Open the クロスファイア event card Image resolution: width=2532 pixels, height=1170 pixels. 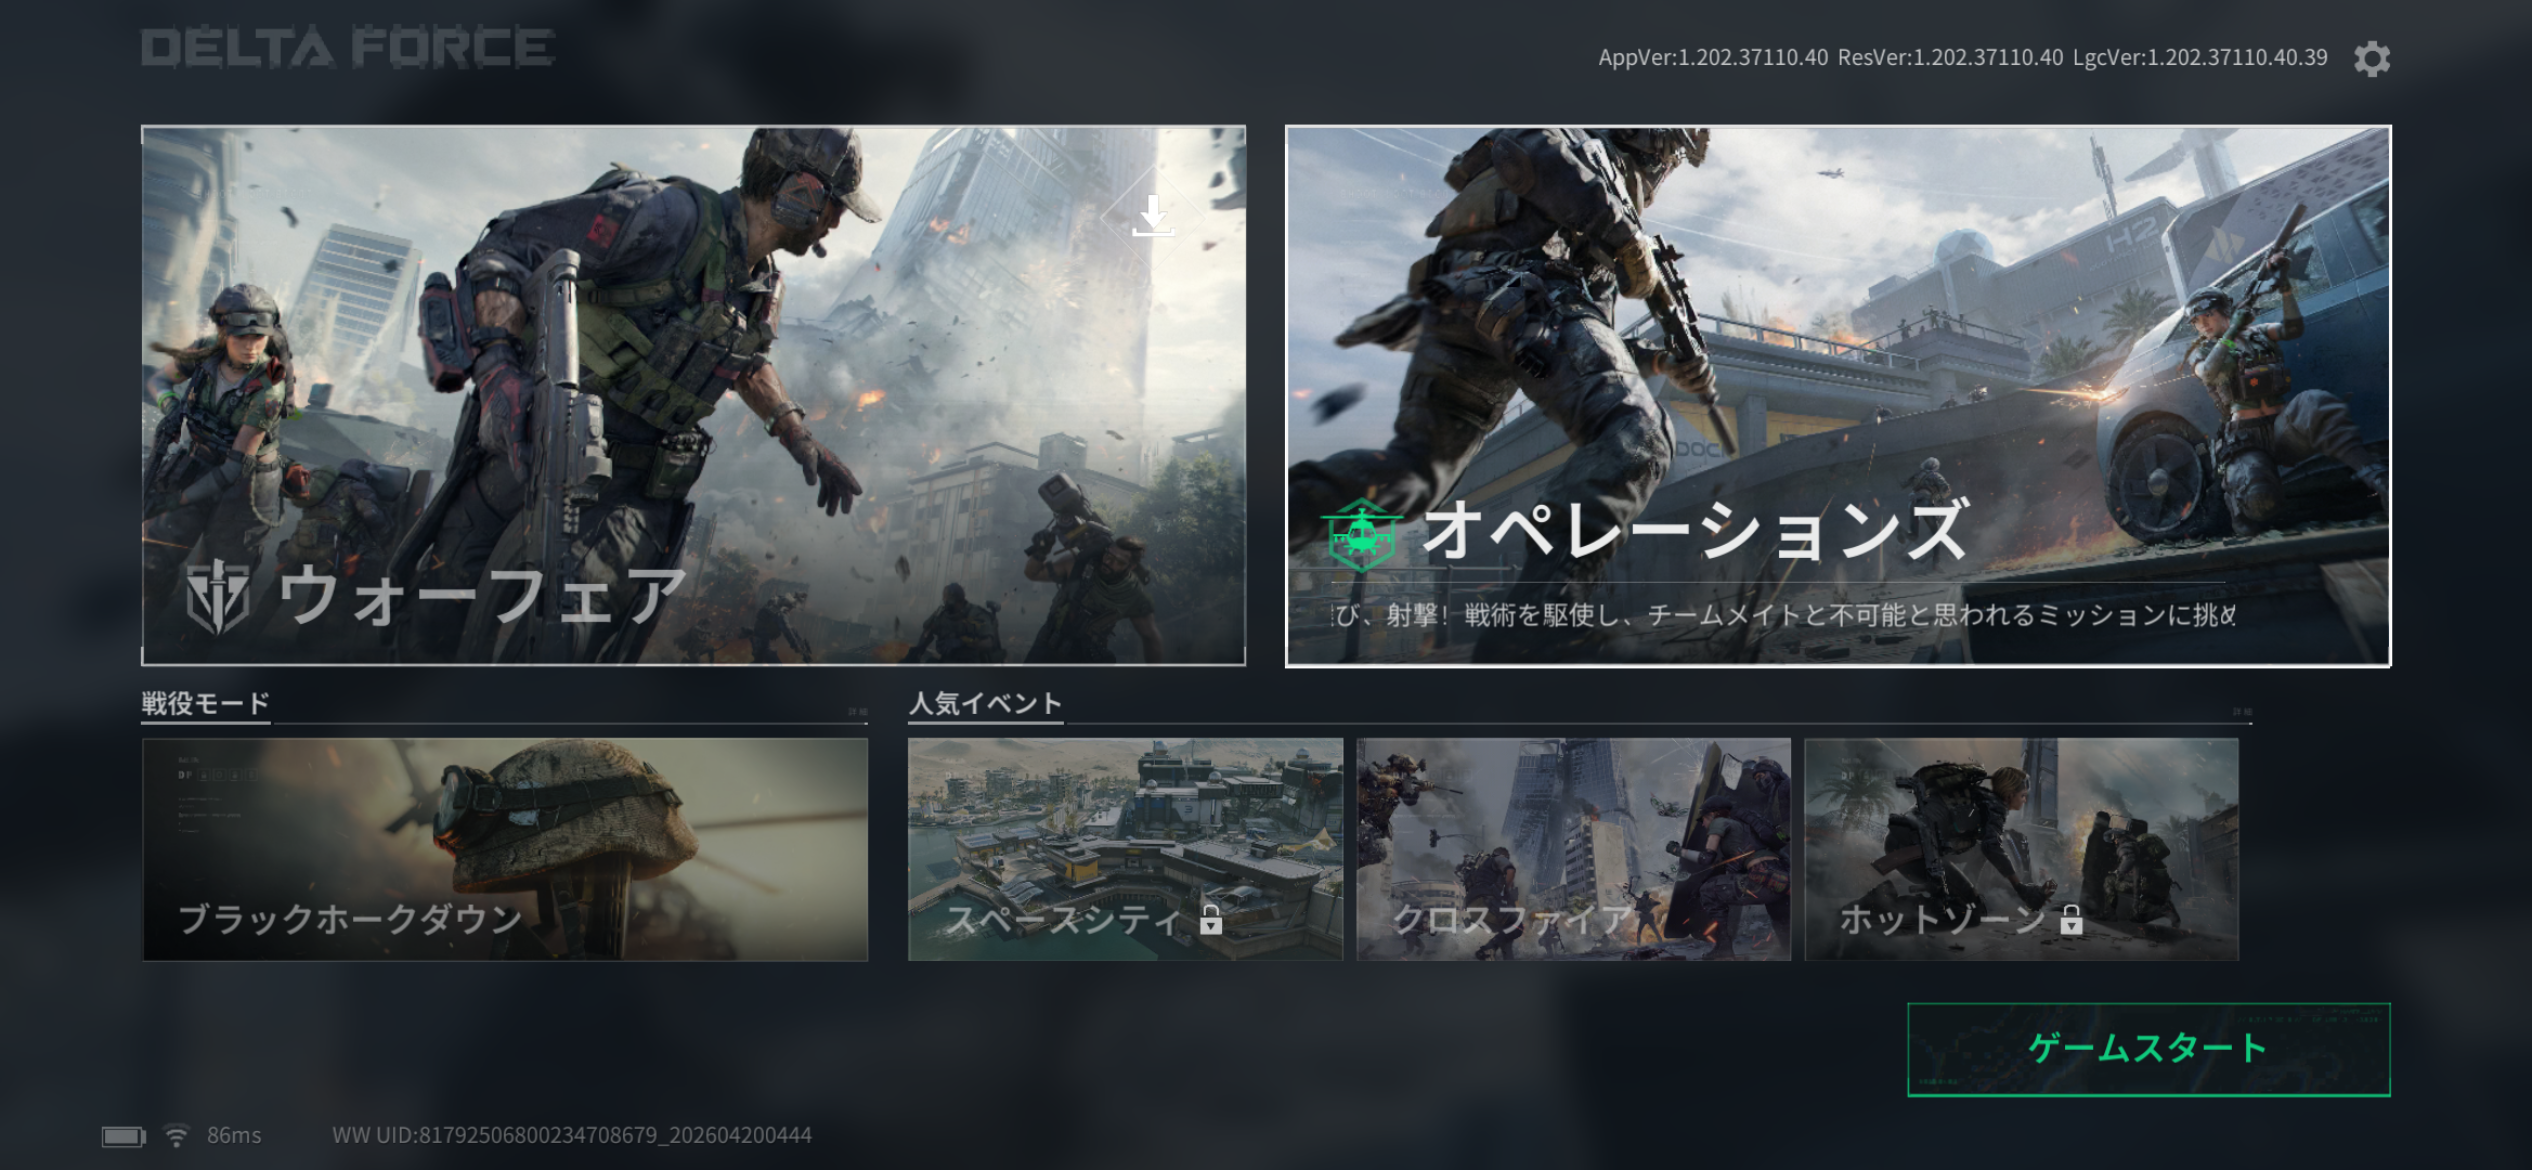point(1573,849)
